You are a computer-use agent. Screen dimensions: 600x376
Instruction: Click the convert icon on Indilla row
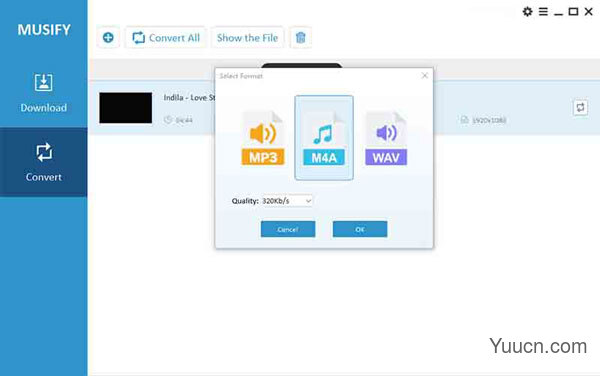click(x=580, y=107)
